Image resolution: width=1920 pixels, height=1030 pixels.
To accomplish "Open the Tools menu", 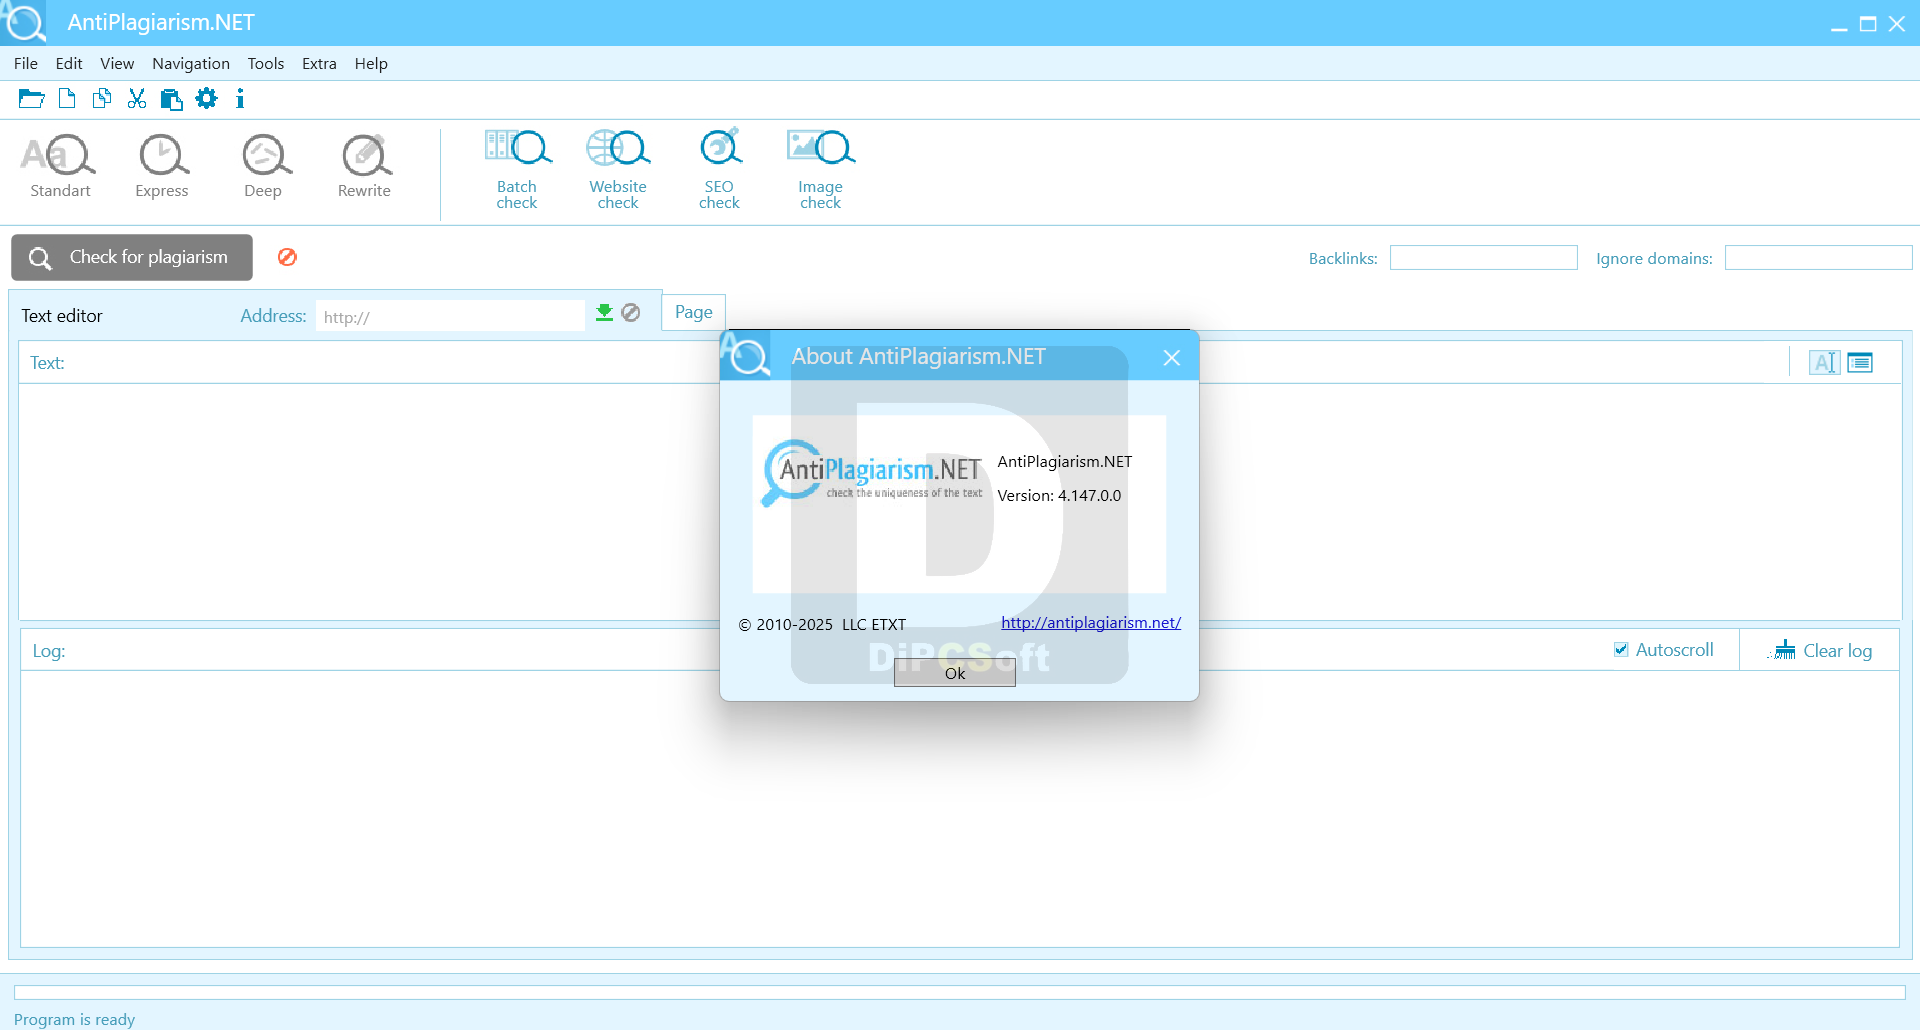I will click(266, 64).
